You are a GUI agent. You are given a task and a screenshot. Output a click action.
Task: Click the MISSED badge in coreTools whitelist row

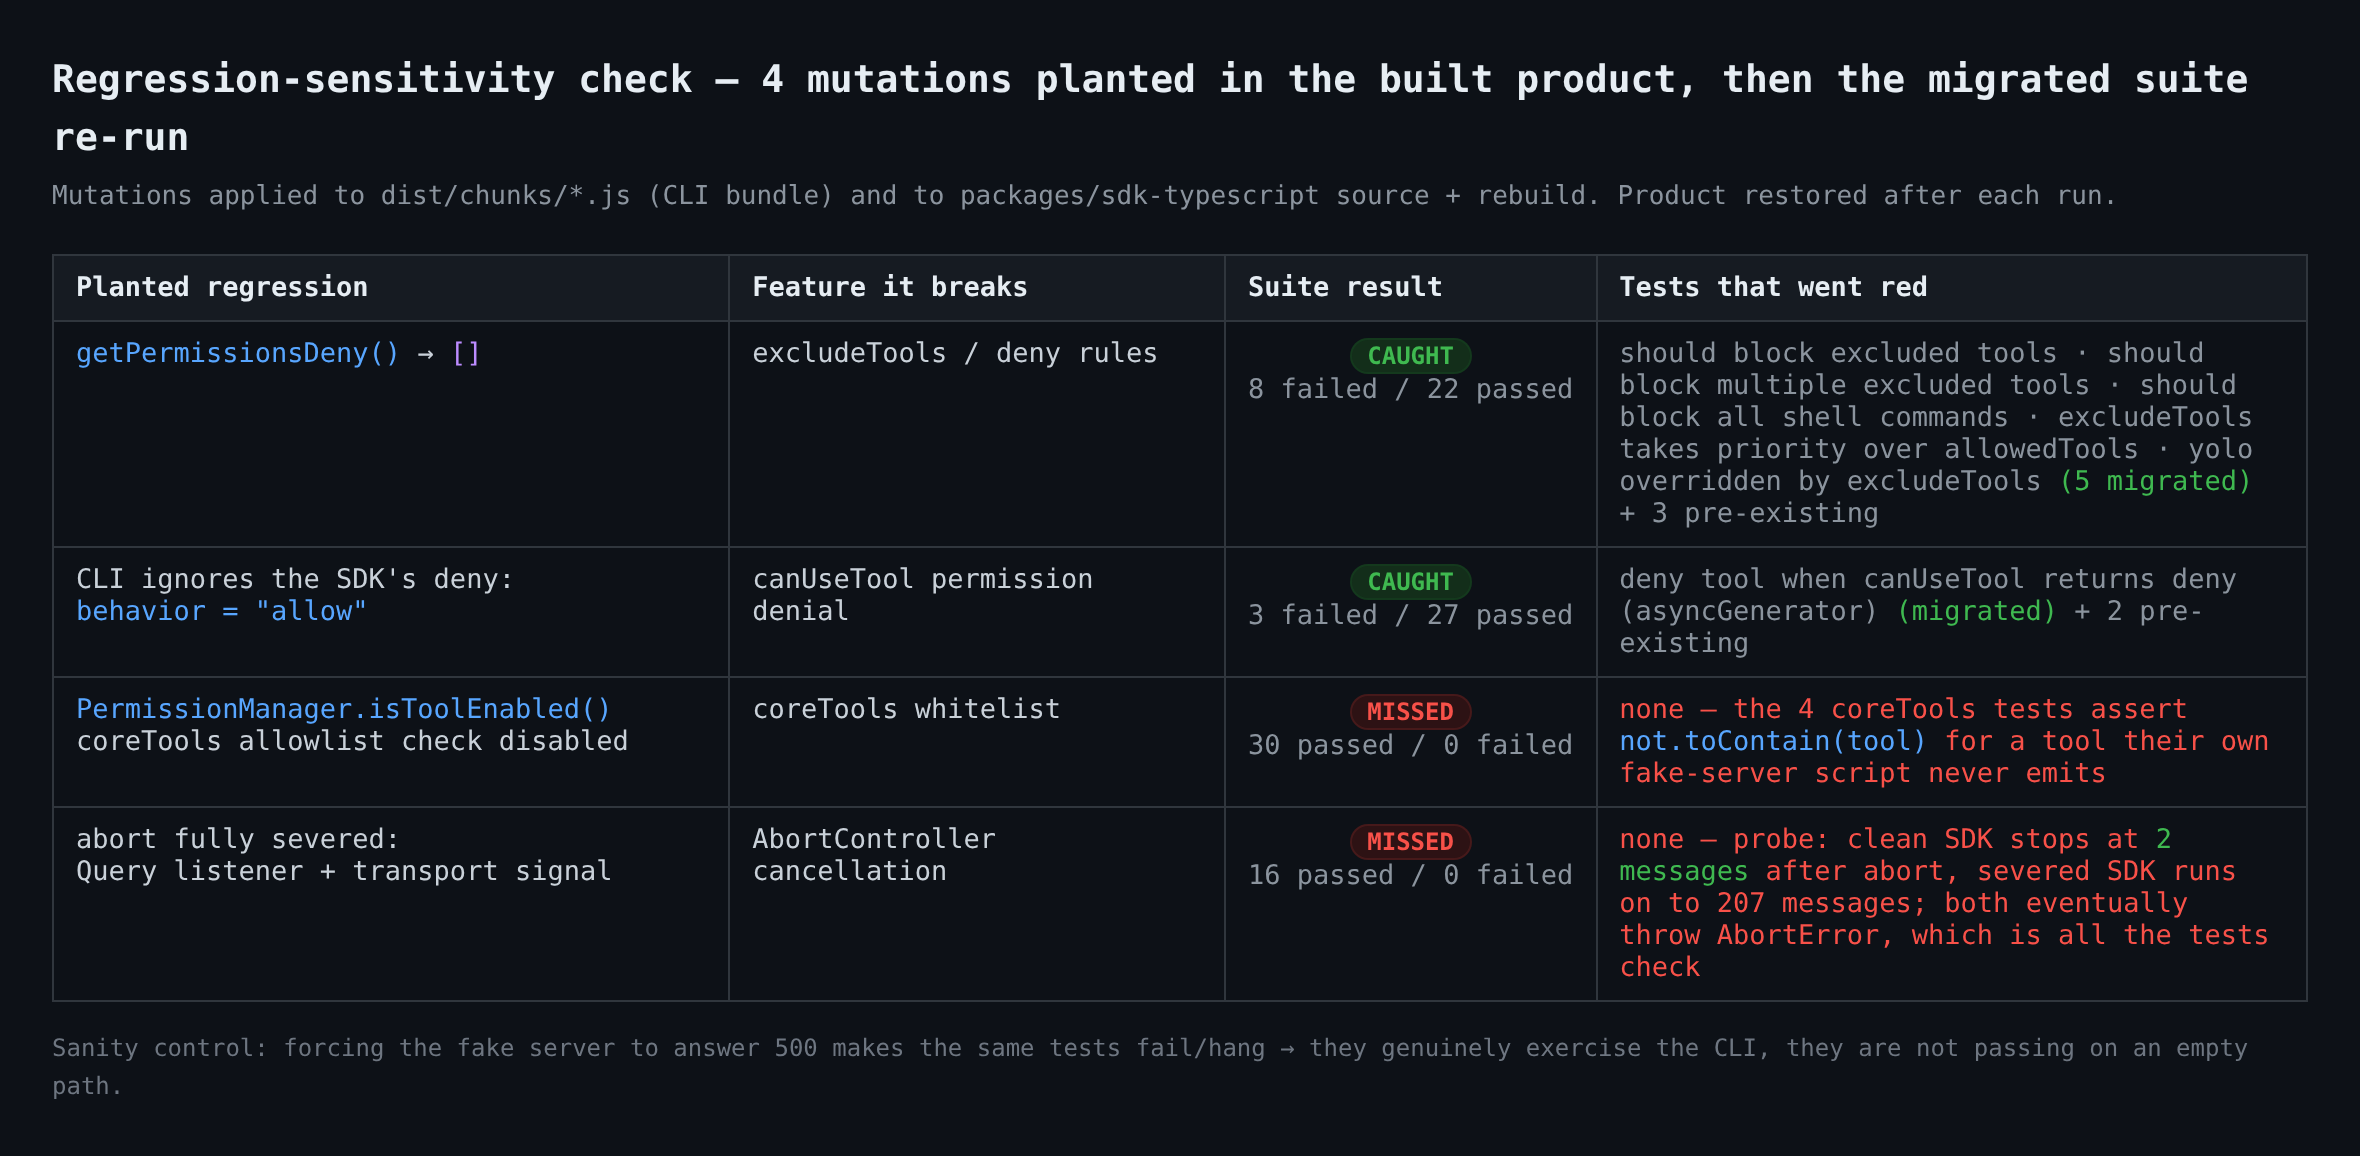tap(1410, 712)
